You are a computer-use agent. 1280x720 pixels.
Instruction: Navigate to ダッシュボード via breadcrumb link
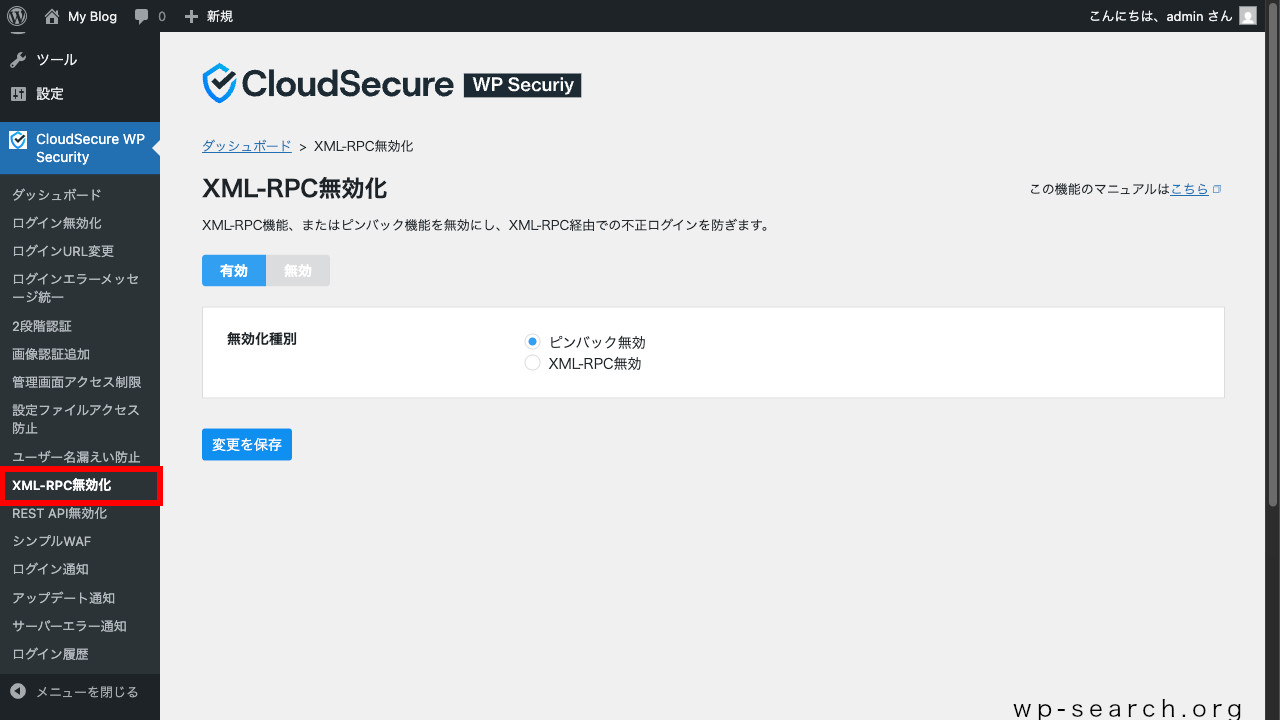tap(246, 145)
